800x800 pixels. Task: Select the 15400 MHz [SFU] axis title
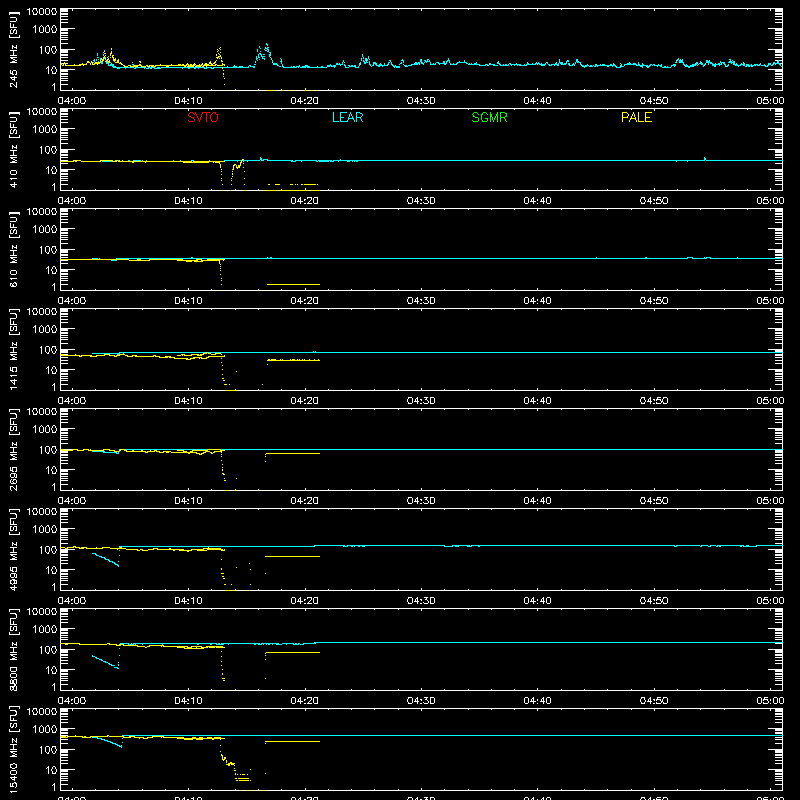(x=14, y=749)
